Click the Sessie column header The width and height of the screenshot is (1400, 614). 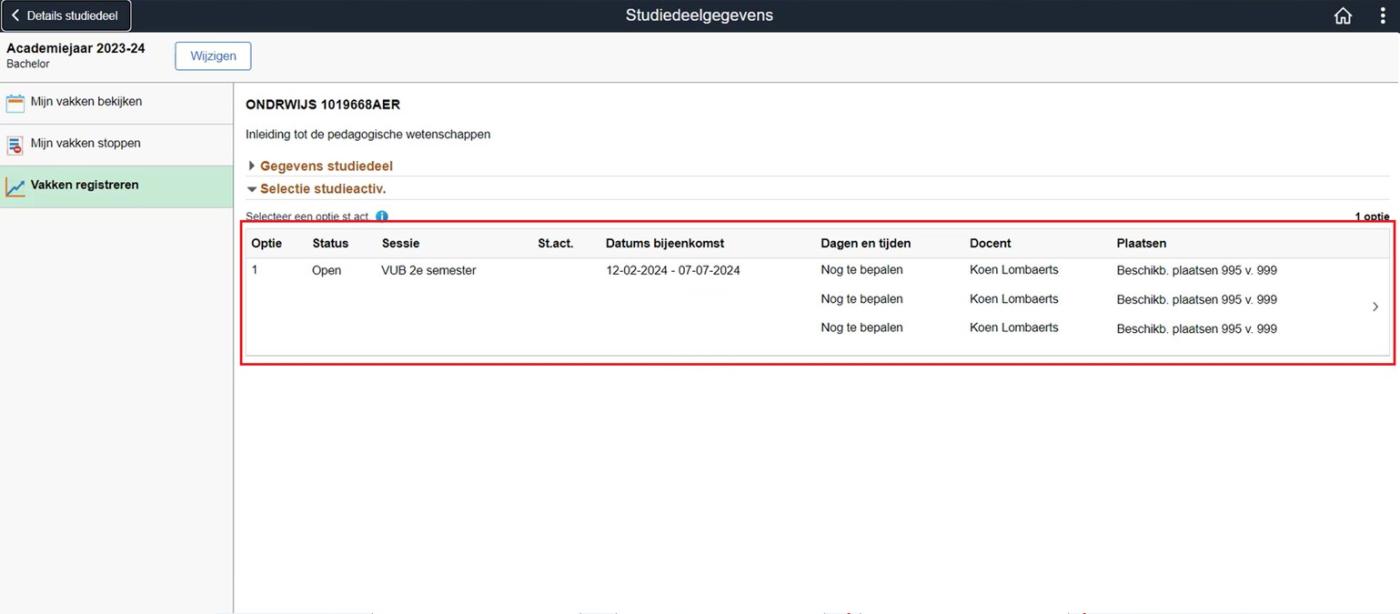pyautogui.click(x=400, y=243)
